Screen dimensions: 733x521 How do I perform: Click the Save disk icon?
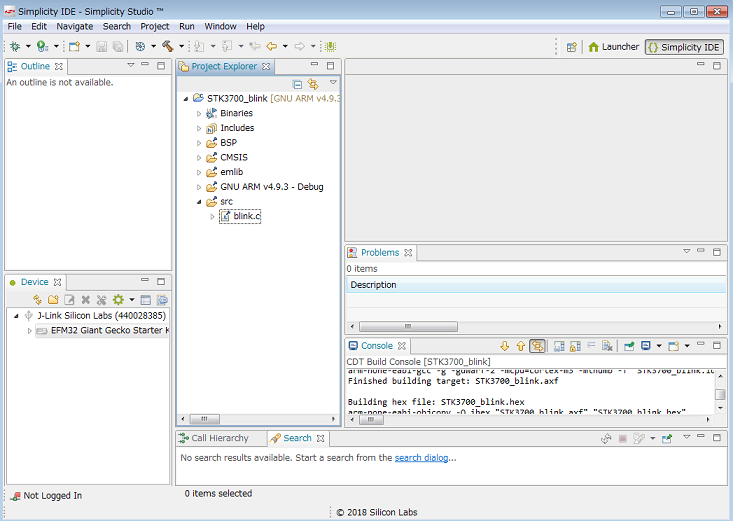point(101,46)
